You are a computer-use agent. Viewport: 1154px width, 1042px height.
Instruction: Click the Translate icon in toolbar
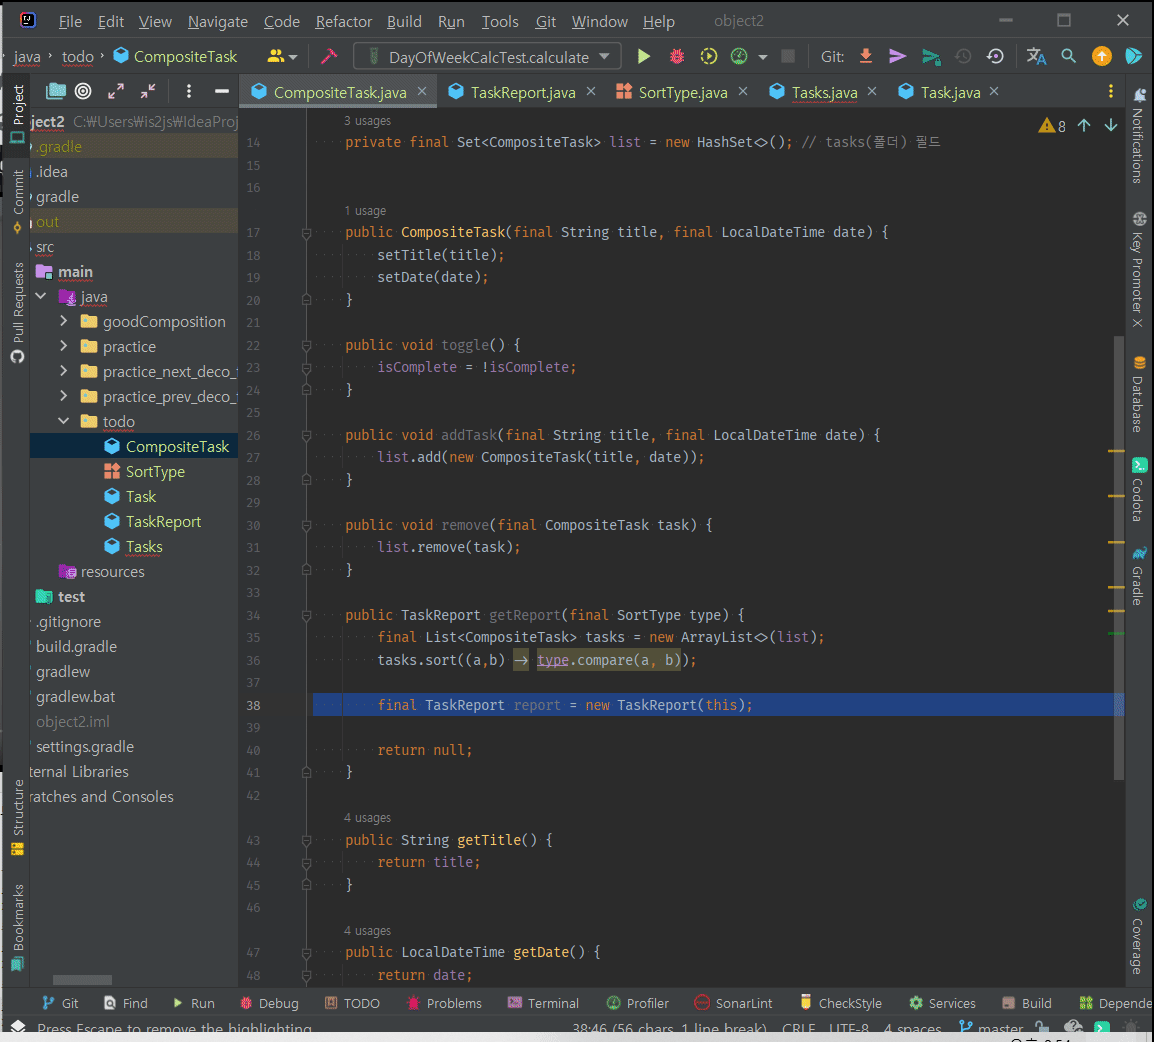[x=1037, y=57]
